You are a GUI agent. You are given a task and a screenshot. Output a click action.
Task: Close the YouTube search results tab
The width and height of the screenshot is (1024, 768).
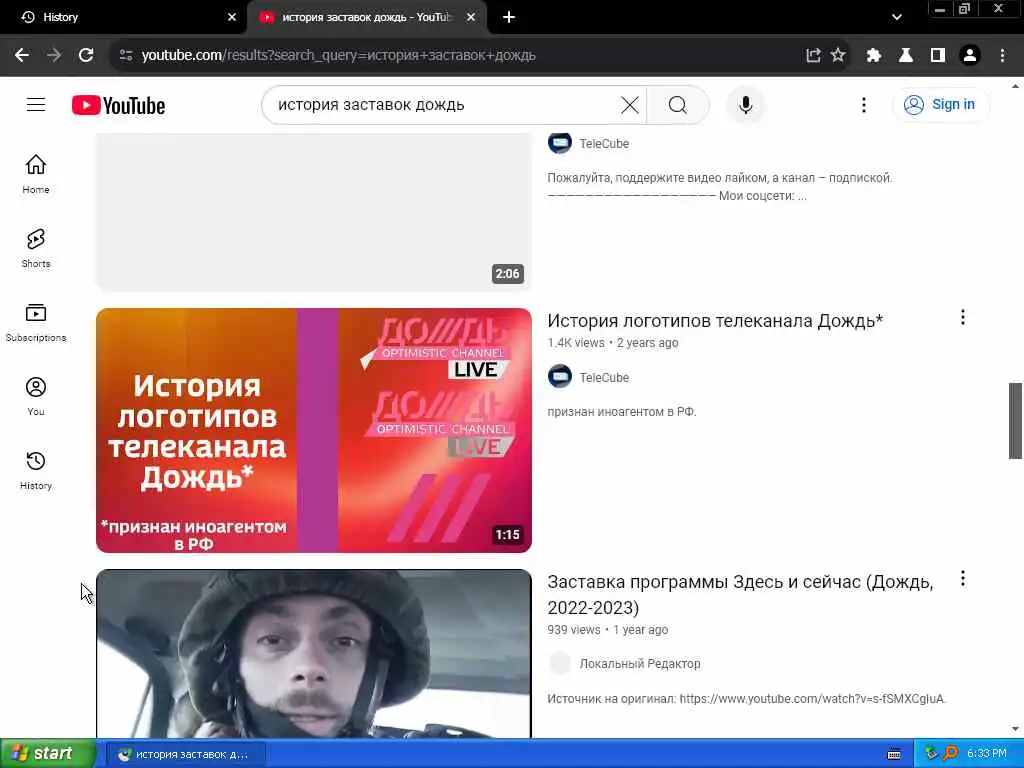tap(471, 17)
